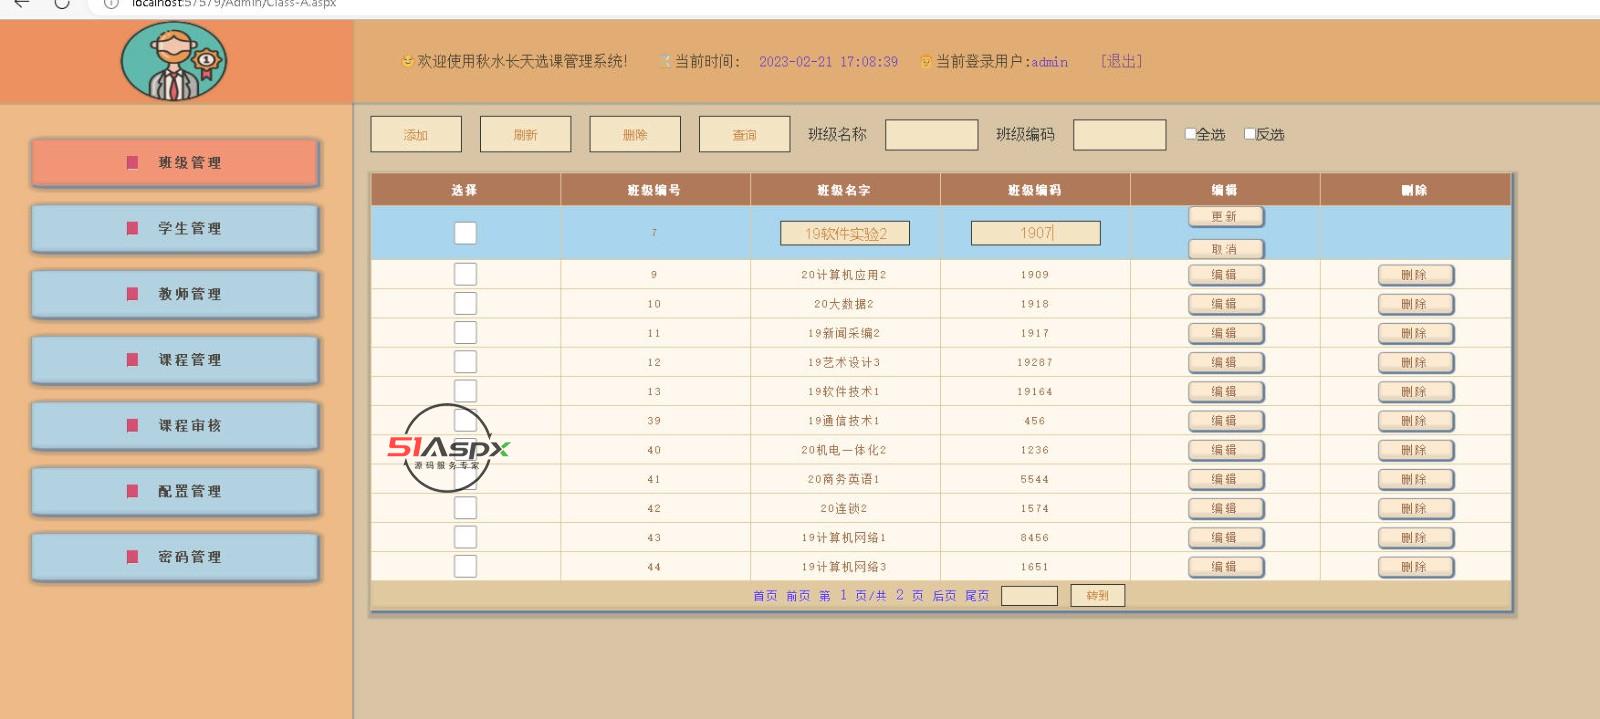Open 学生管理 in the sidebar
Viewport: 1600px width, 719px height.
176,229
